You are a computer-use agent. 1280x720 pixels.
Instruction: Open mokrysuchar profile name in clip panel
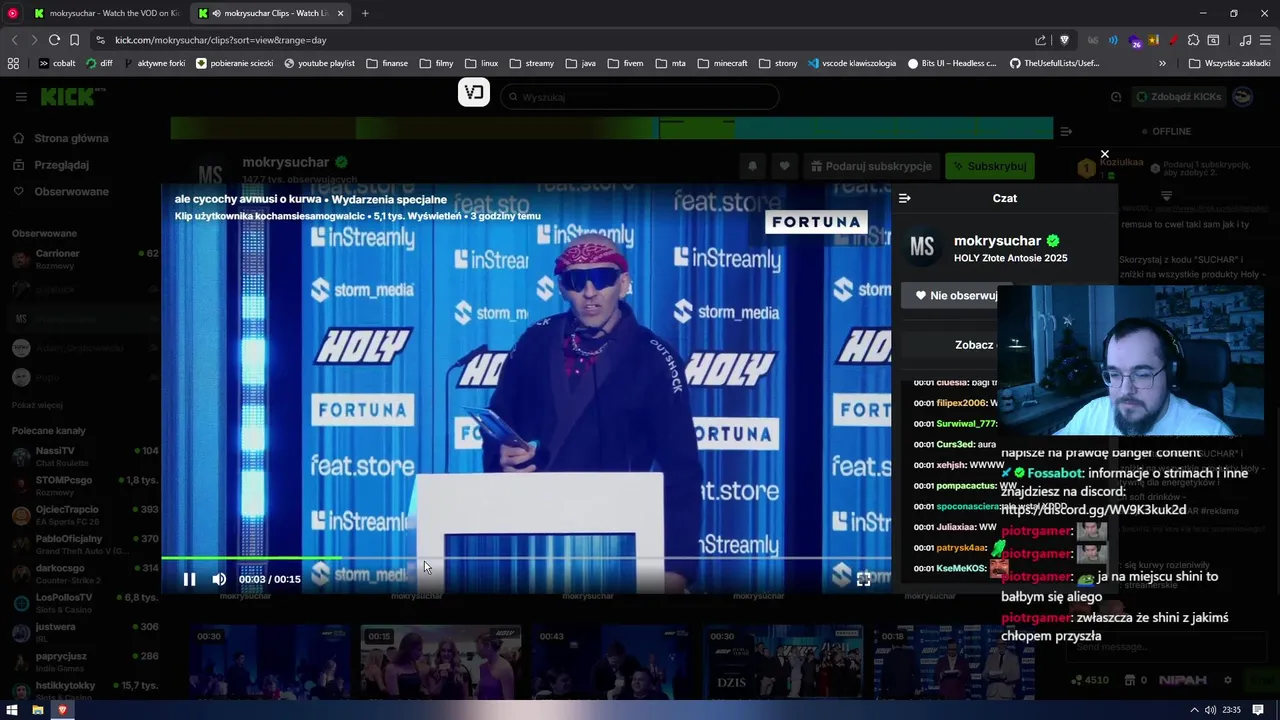997,241
